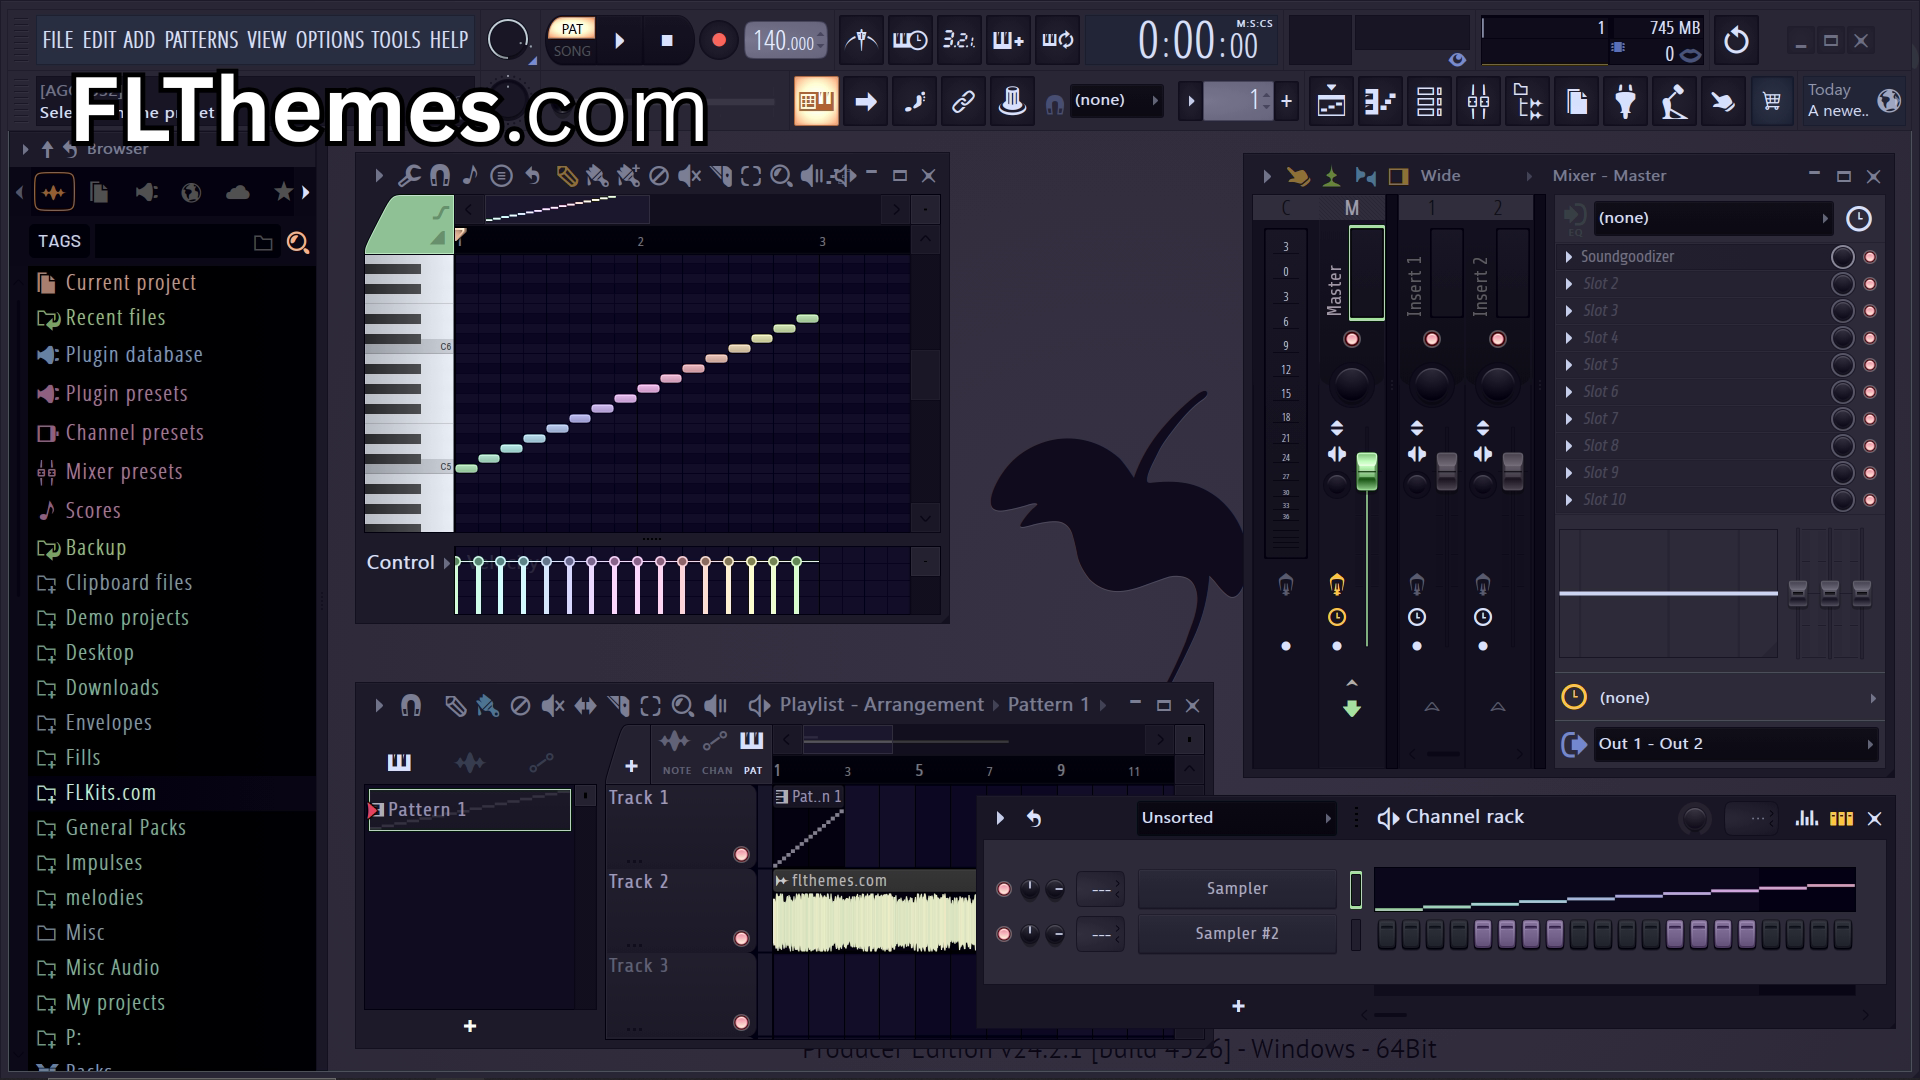Expand the Slot 2 options arrow
The width and height of the screenshot is (1920, 1080).
1569,284
